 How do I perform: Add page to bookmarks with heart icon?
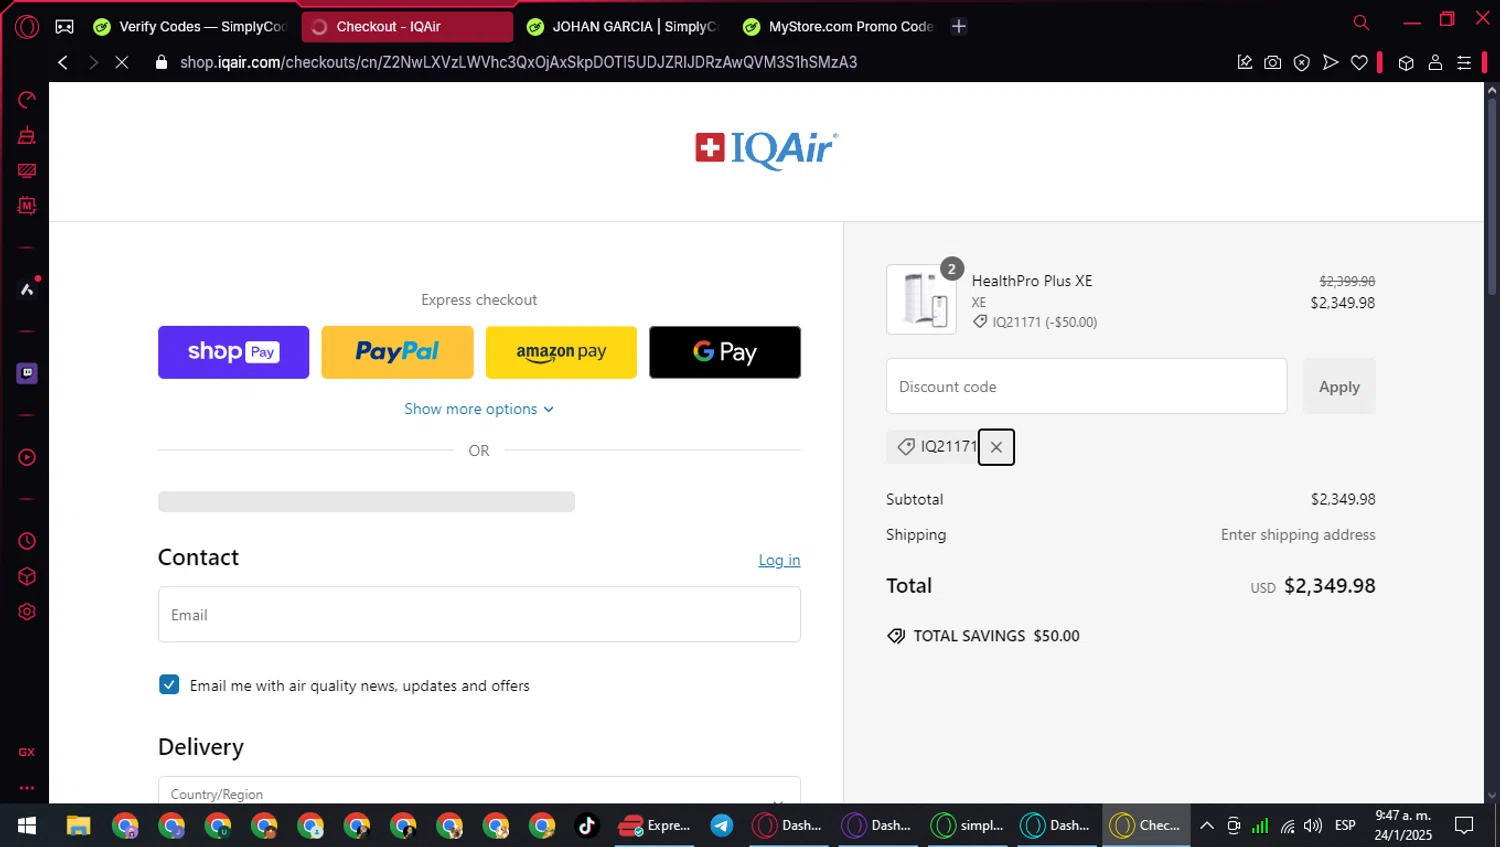click(x=1359, y=62)
